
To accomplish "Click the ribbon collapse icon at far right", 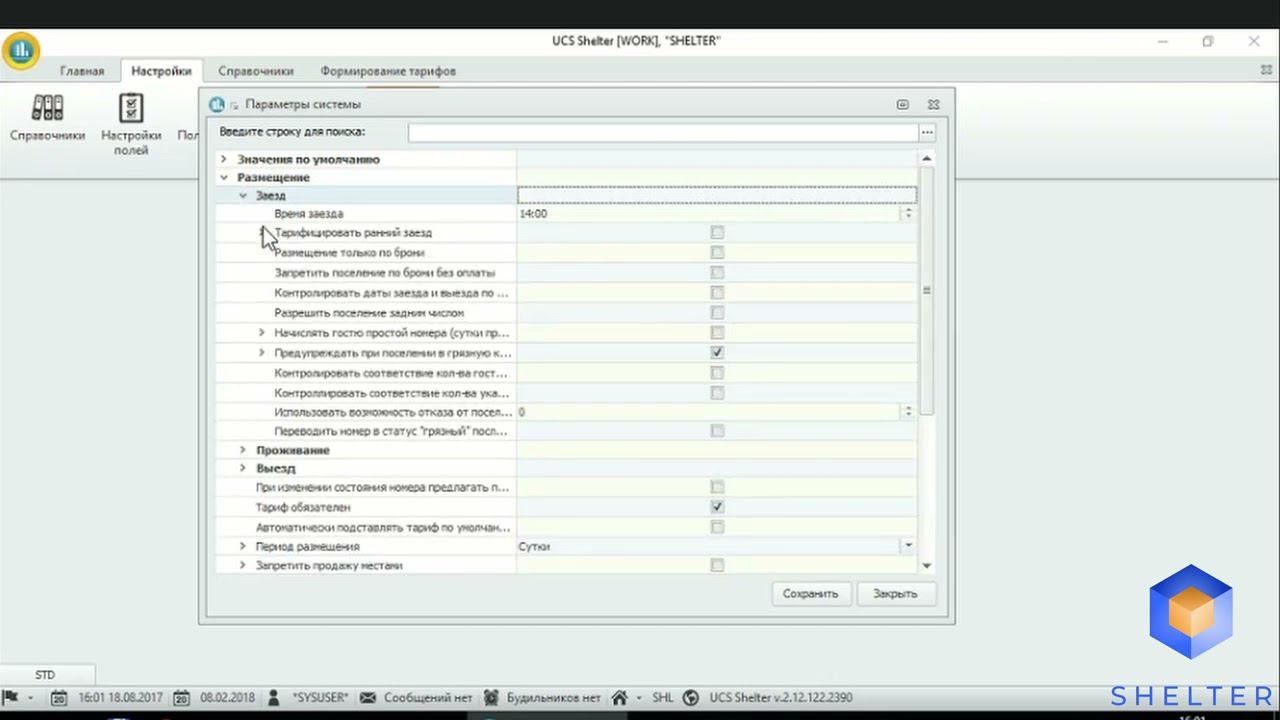I will (x=1266, y=71).
